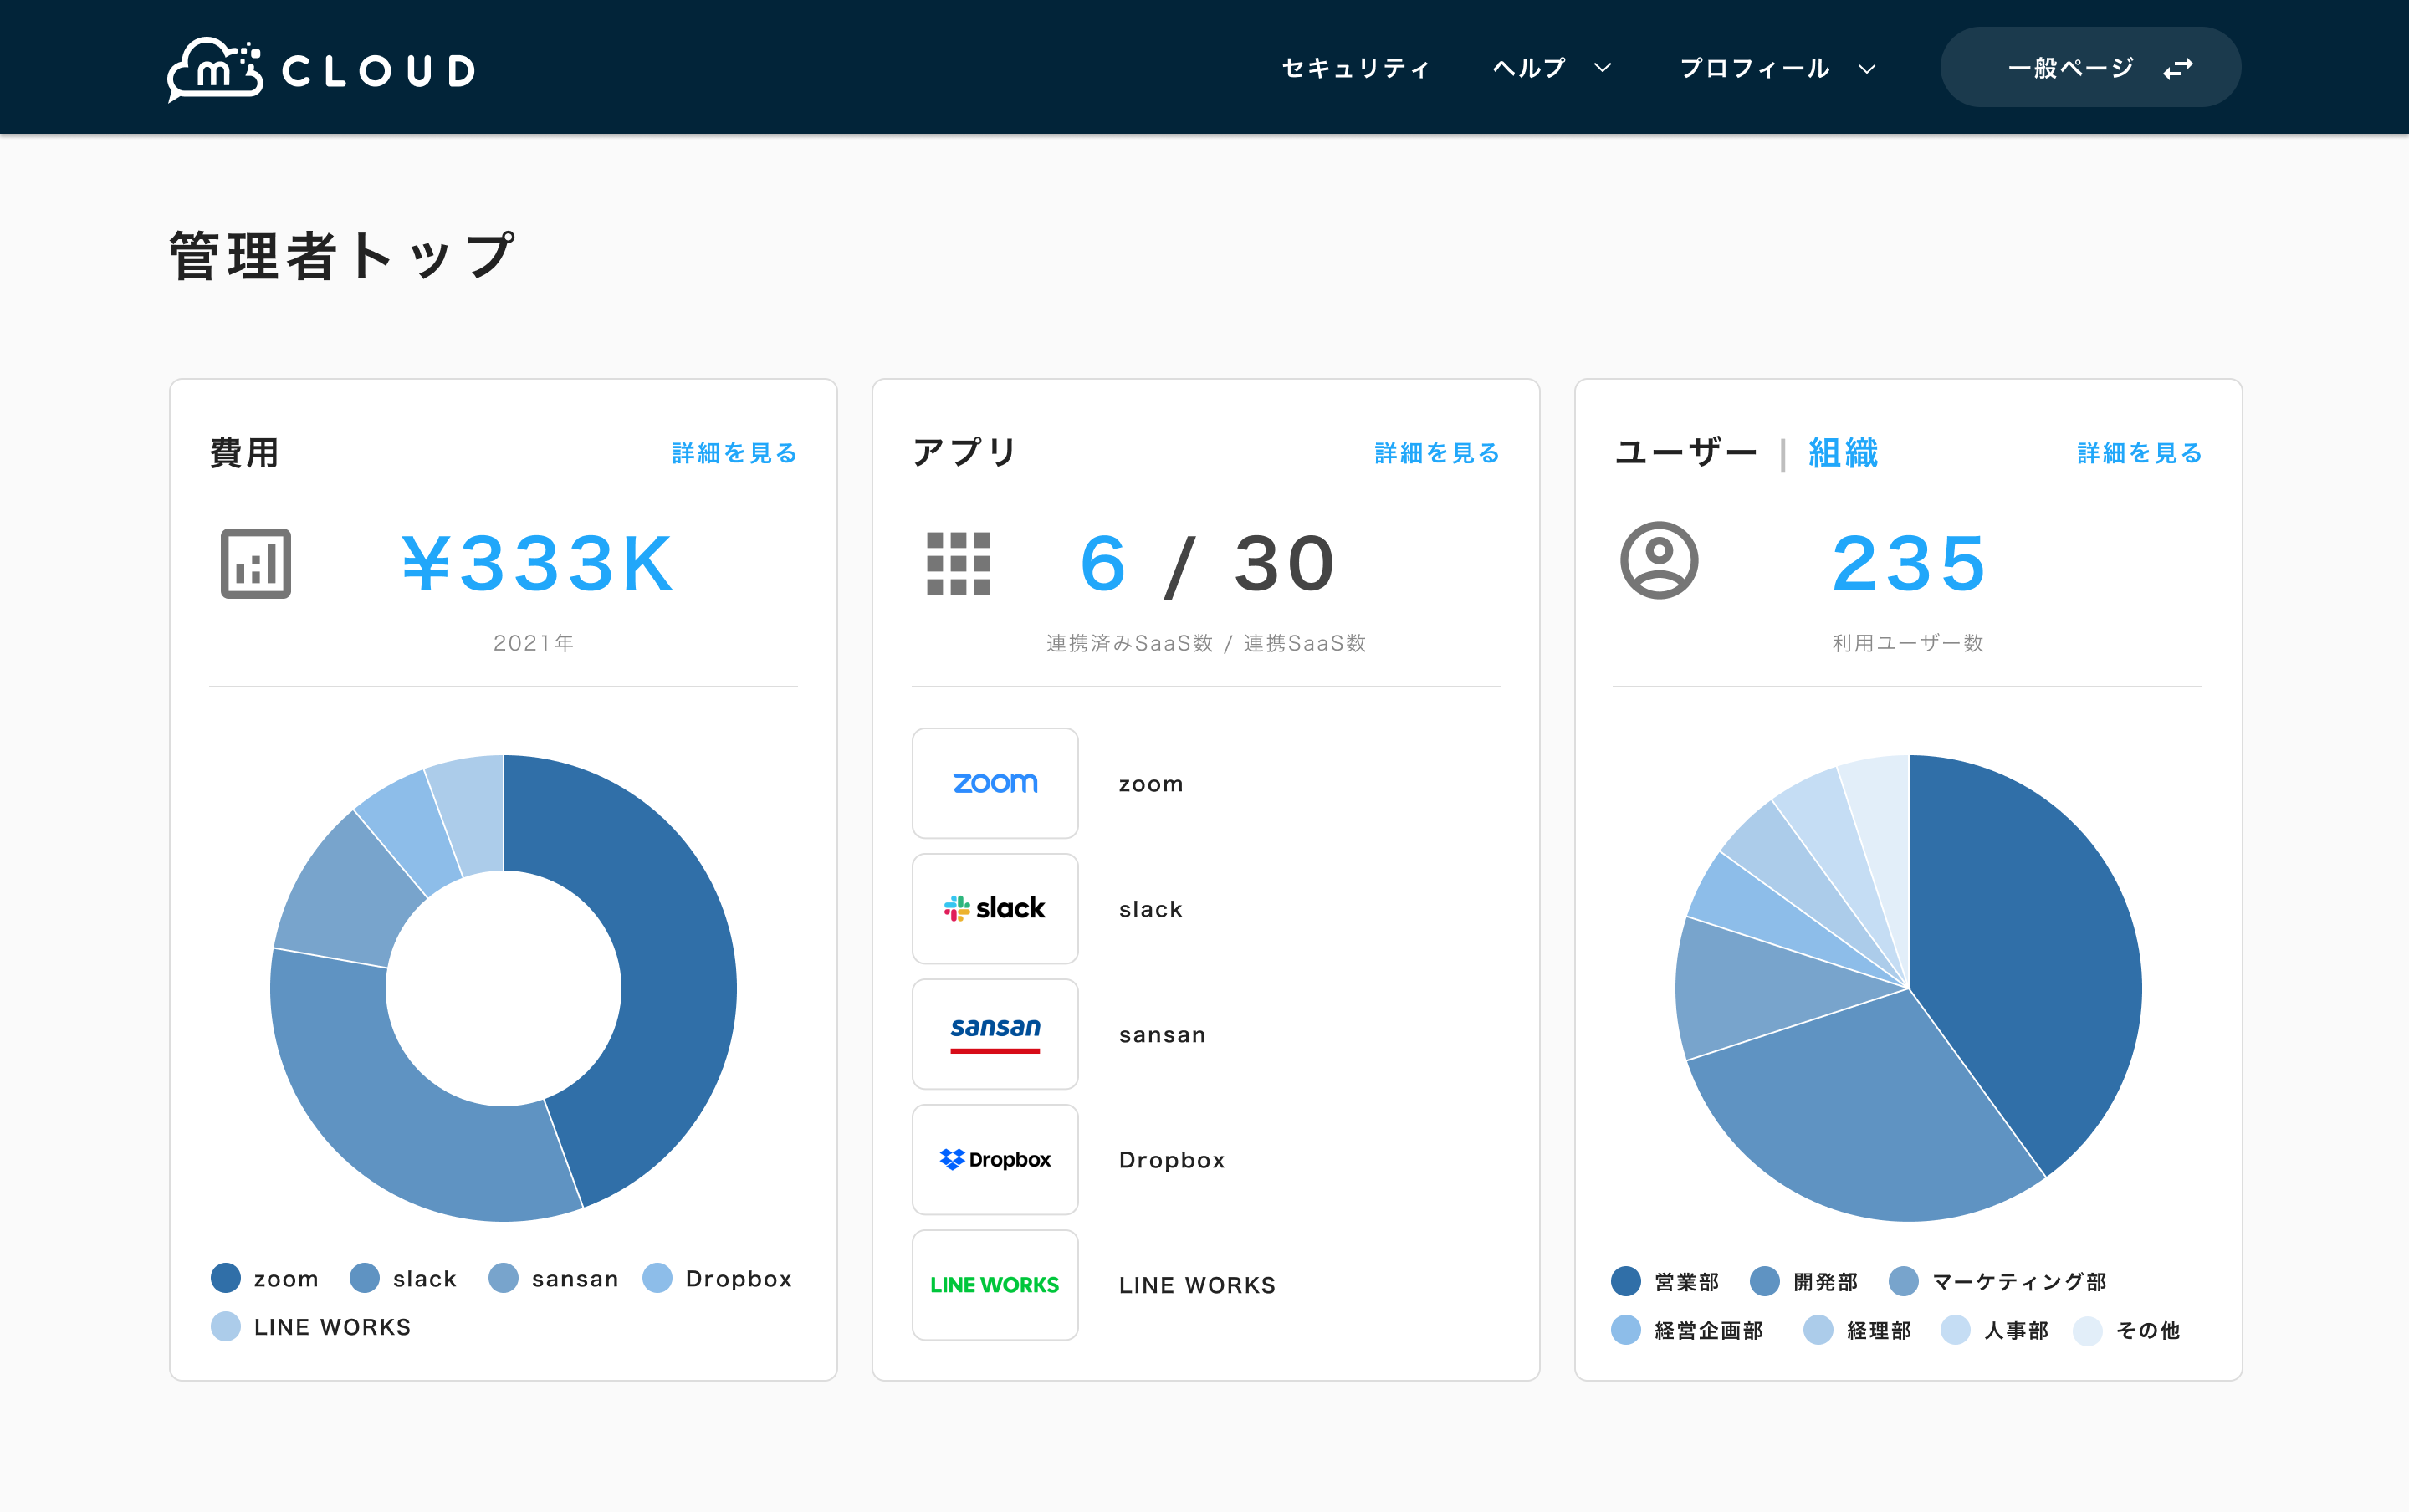Click the m CLOUD logo
Screen dimensions: 2409x1512
tap(321, 69)
